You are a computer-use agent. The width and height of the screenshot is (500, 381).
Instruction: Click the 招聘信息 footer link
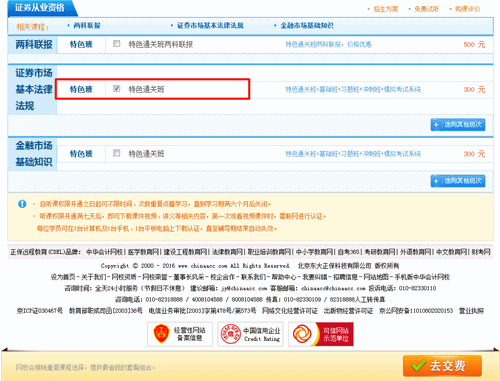[345, 277]
